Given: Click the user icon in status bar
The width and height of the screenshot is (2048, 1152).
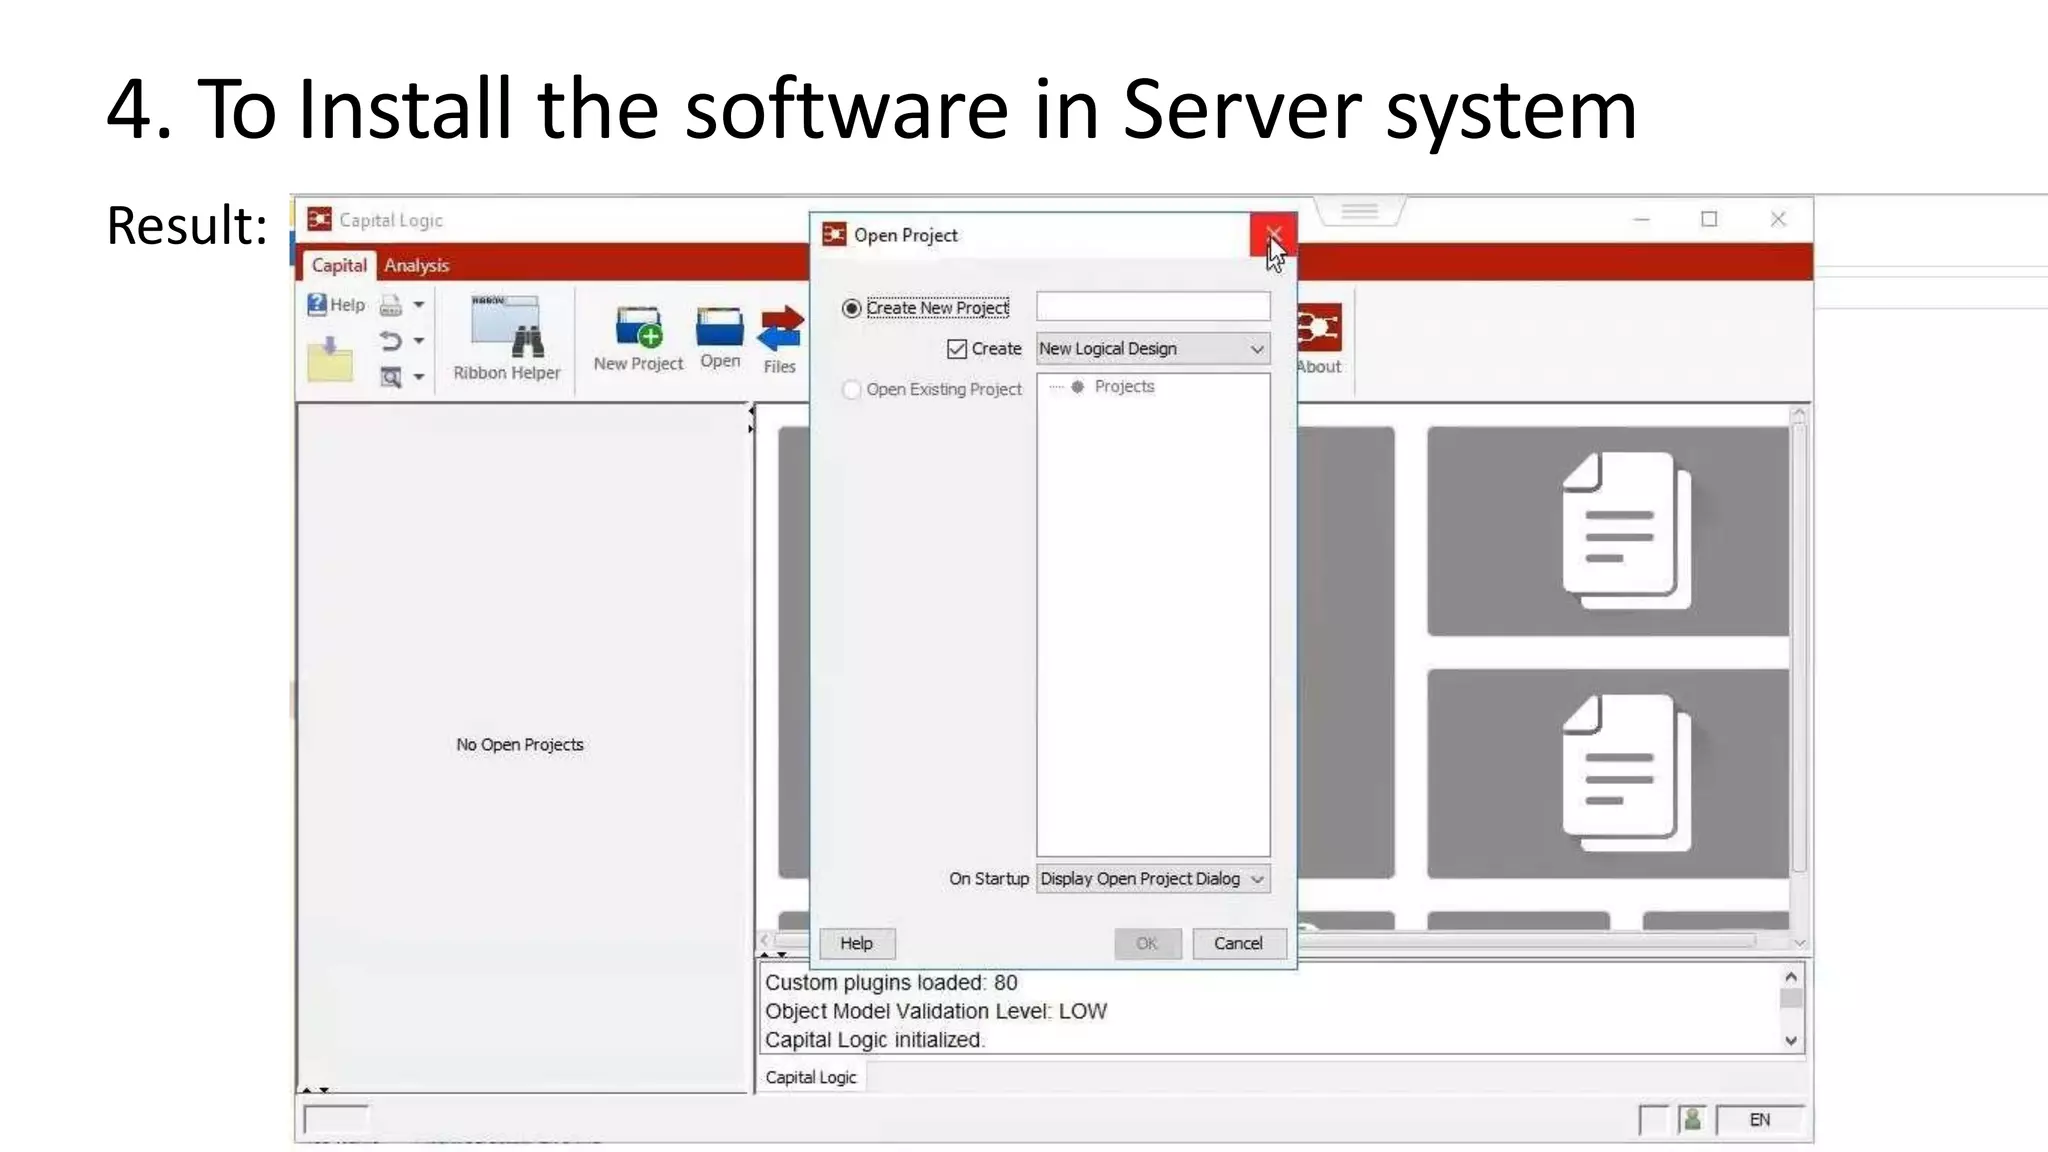Looking at the screenshot, I should pos(1692,1119).
